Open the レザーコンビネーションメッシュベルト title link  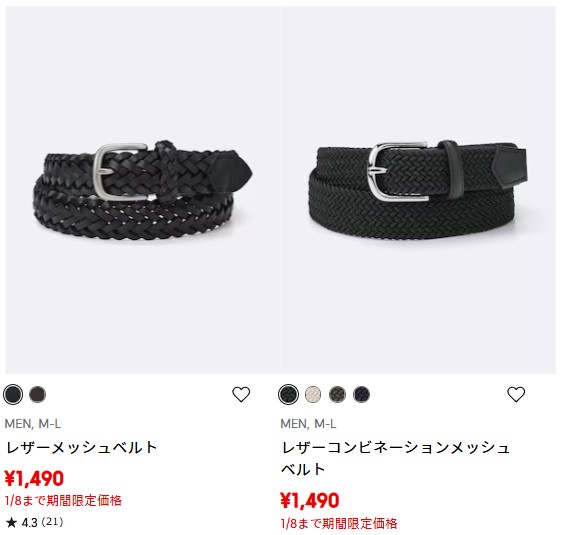click(395, 458)
